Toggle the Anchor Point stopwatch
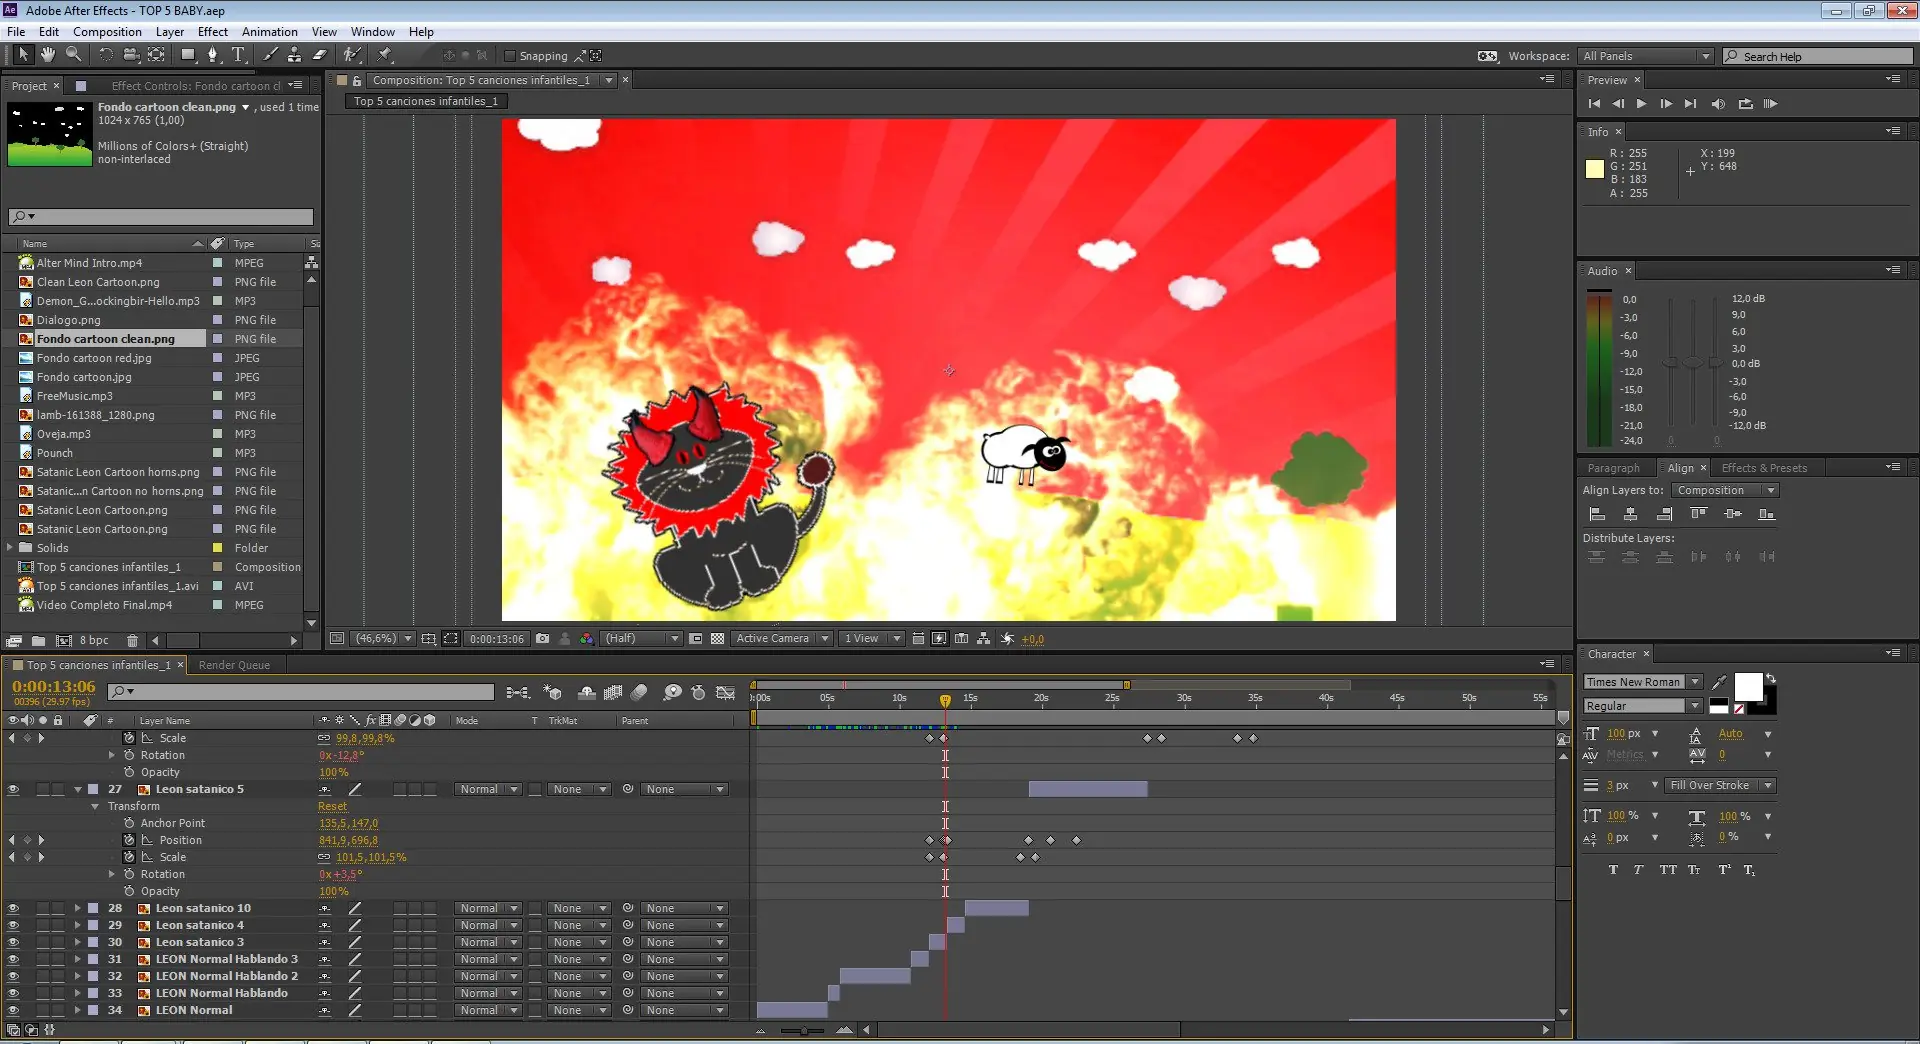 pyautogui.click(x=129, y=823)
